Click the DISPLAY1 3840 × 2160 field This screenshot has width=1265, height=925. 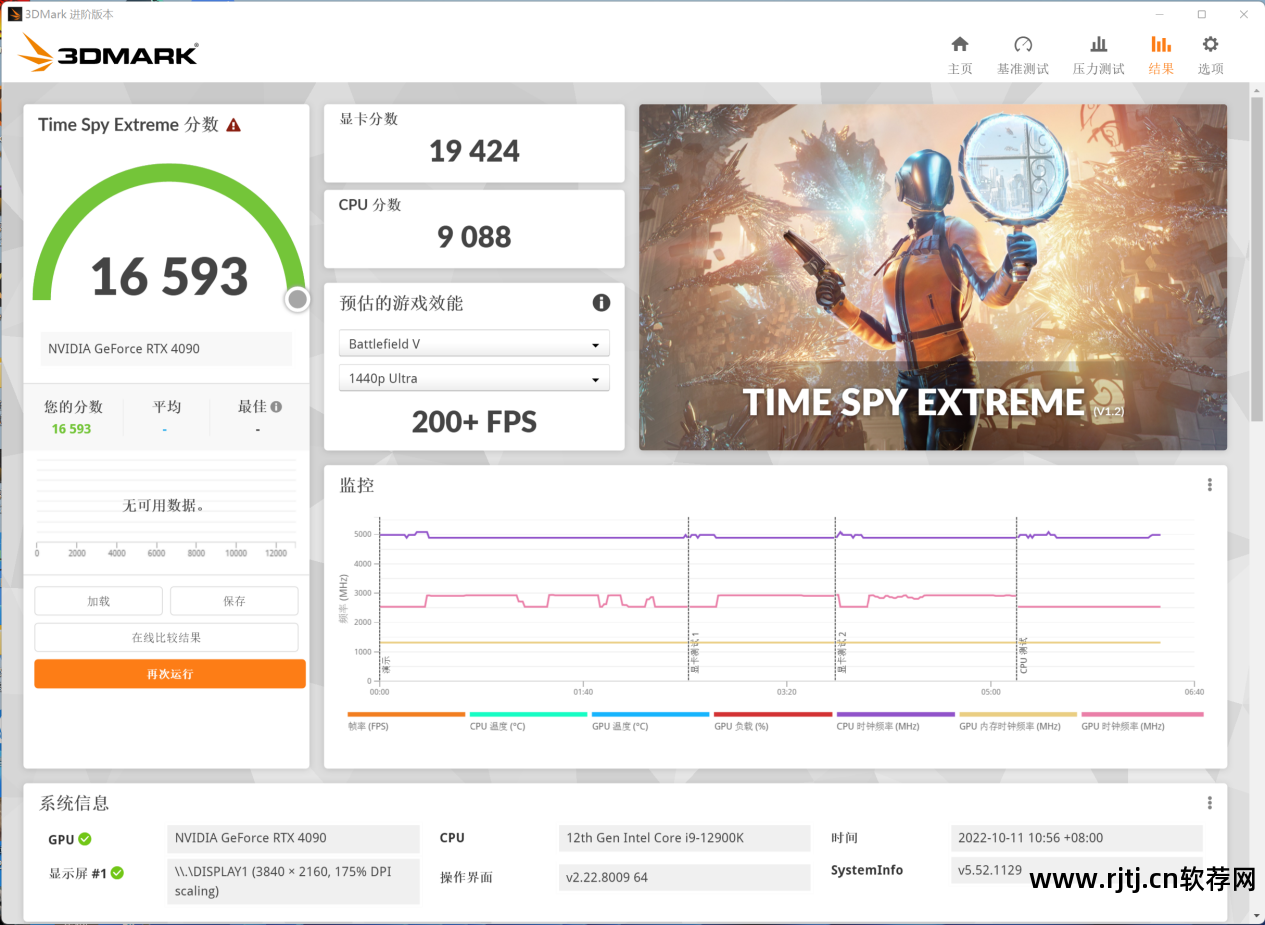coord(293,881)
